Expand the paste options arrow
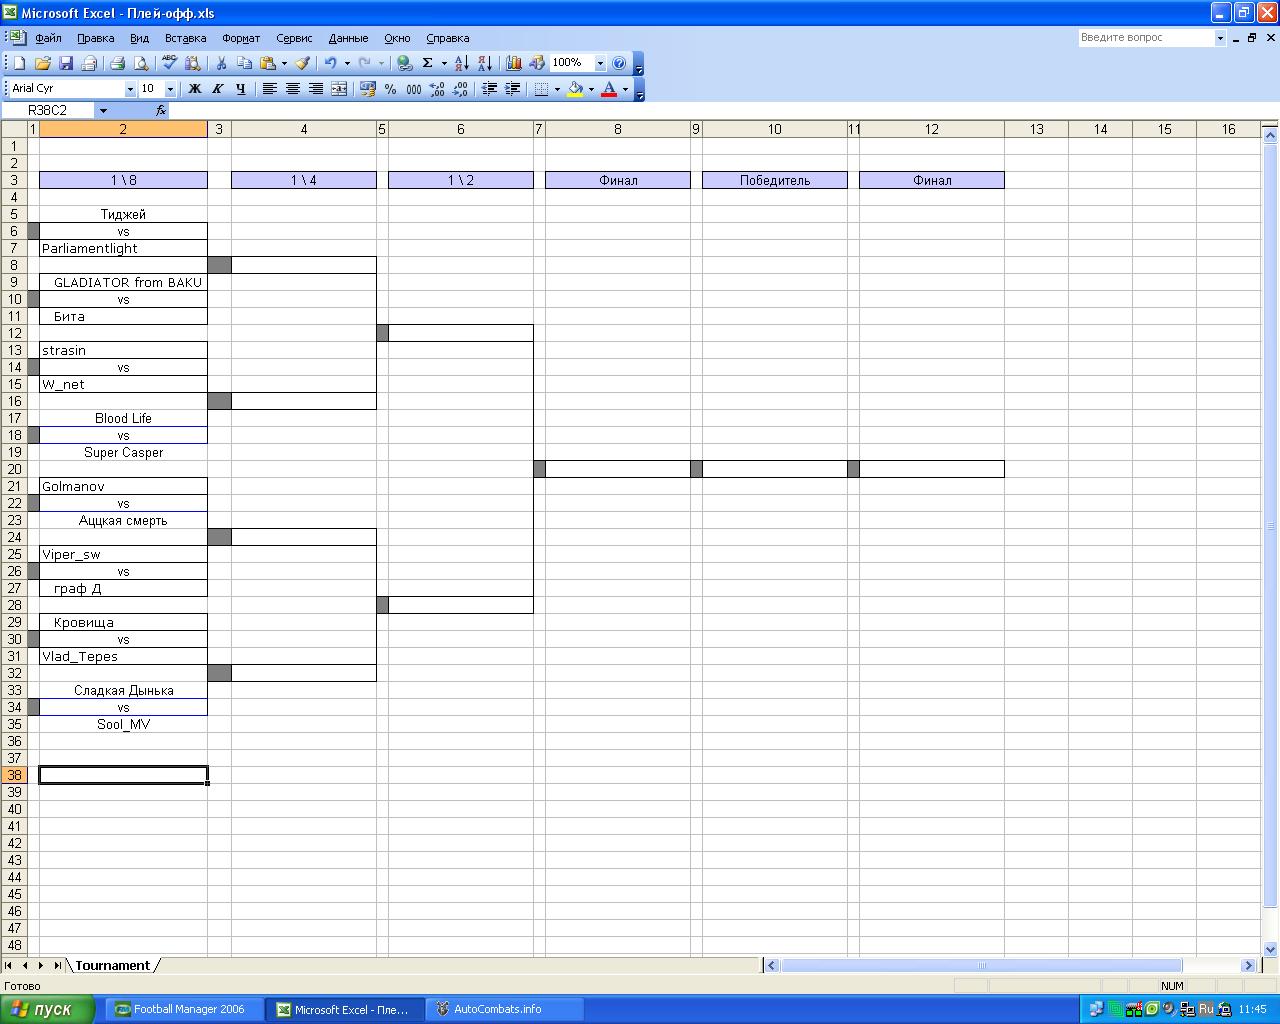 pos(284,63)
